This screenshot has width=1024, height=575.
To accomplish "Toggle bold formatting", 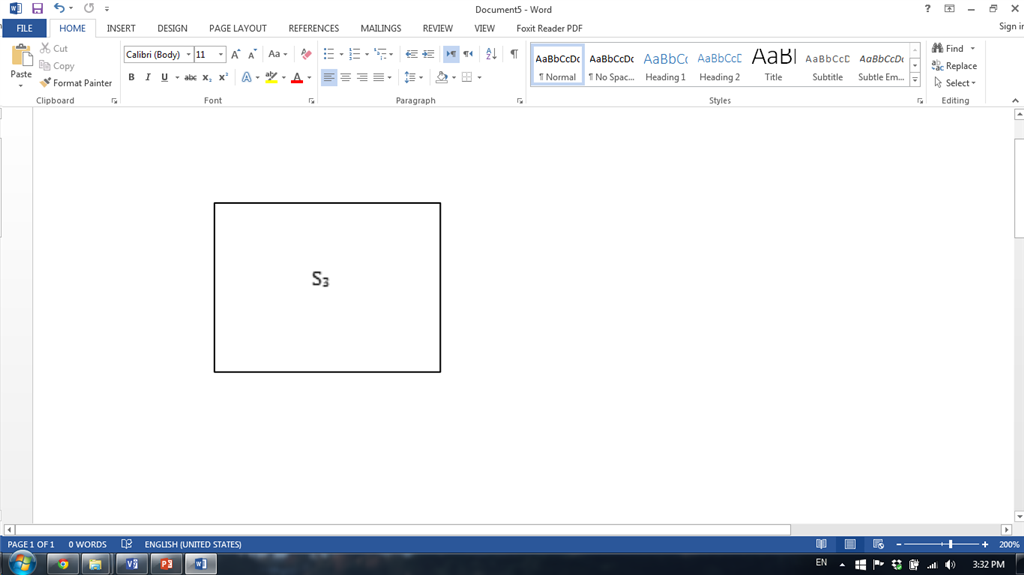I will [x=131, y=77].
